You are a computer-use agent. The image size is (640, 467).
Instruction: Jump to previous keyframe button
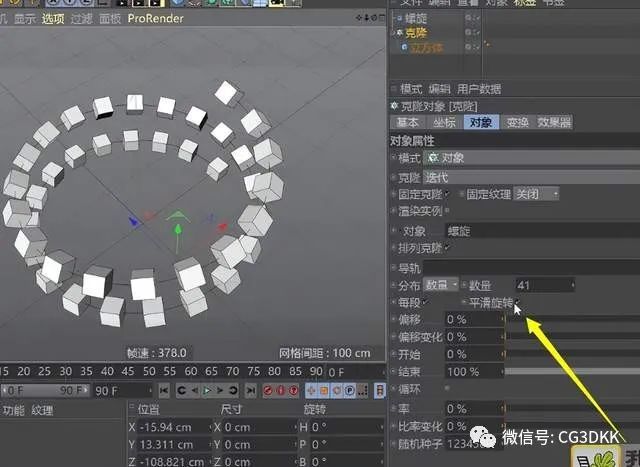point(182,391)
